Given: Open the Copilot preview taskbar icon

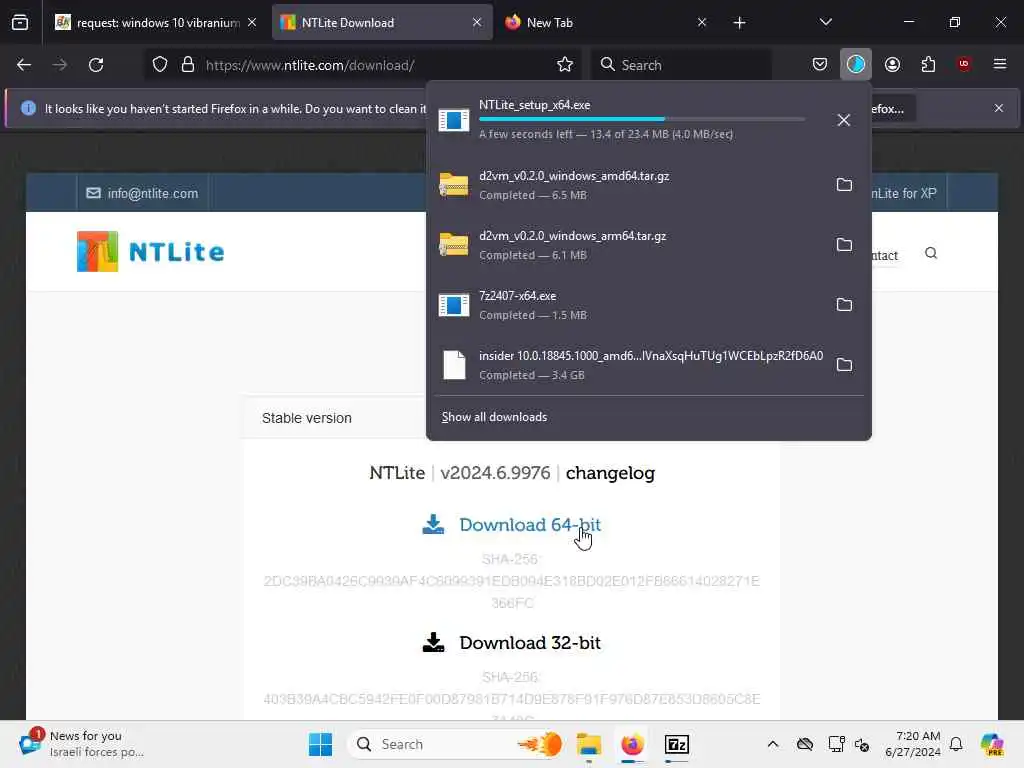Looking at the screenshot, I should coord(991,744).
